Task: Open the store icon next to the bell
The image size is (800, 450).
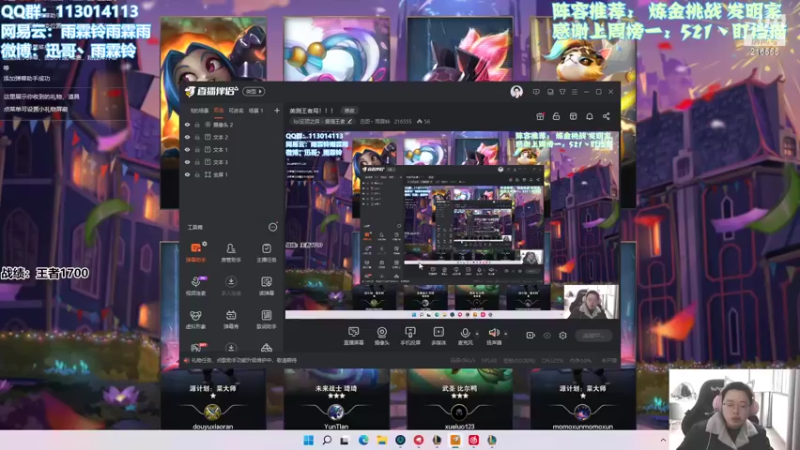Action: (573, 116)
